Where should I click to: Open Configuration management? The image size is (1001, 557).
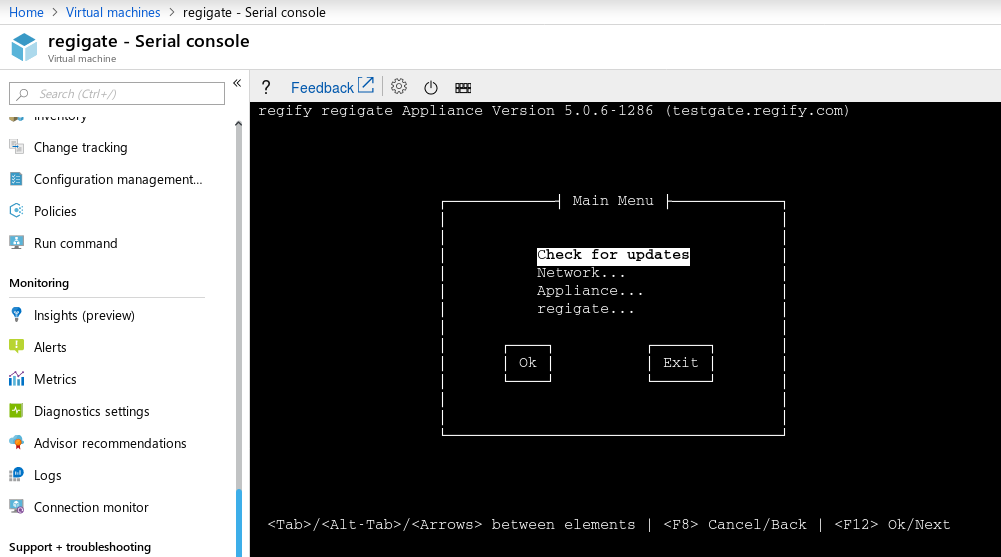pyautogui.click(x=118, y=179)
